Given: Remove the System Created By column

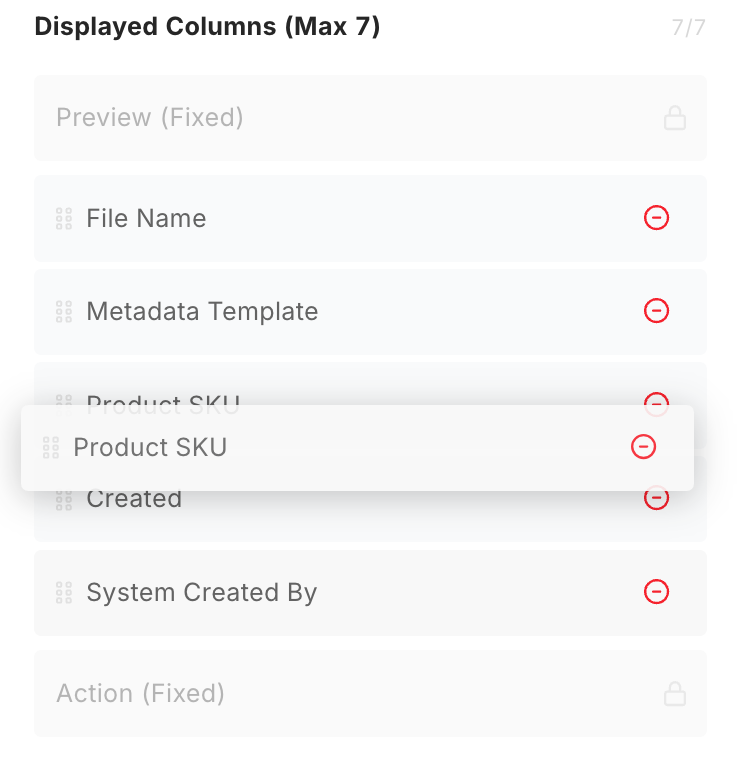Looking at the screenshot, I should point(656,592).
